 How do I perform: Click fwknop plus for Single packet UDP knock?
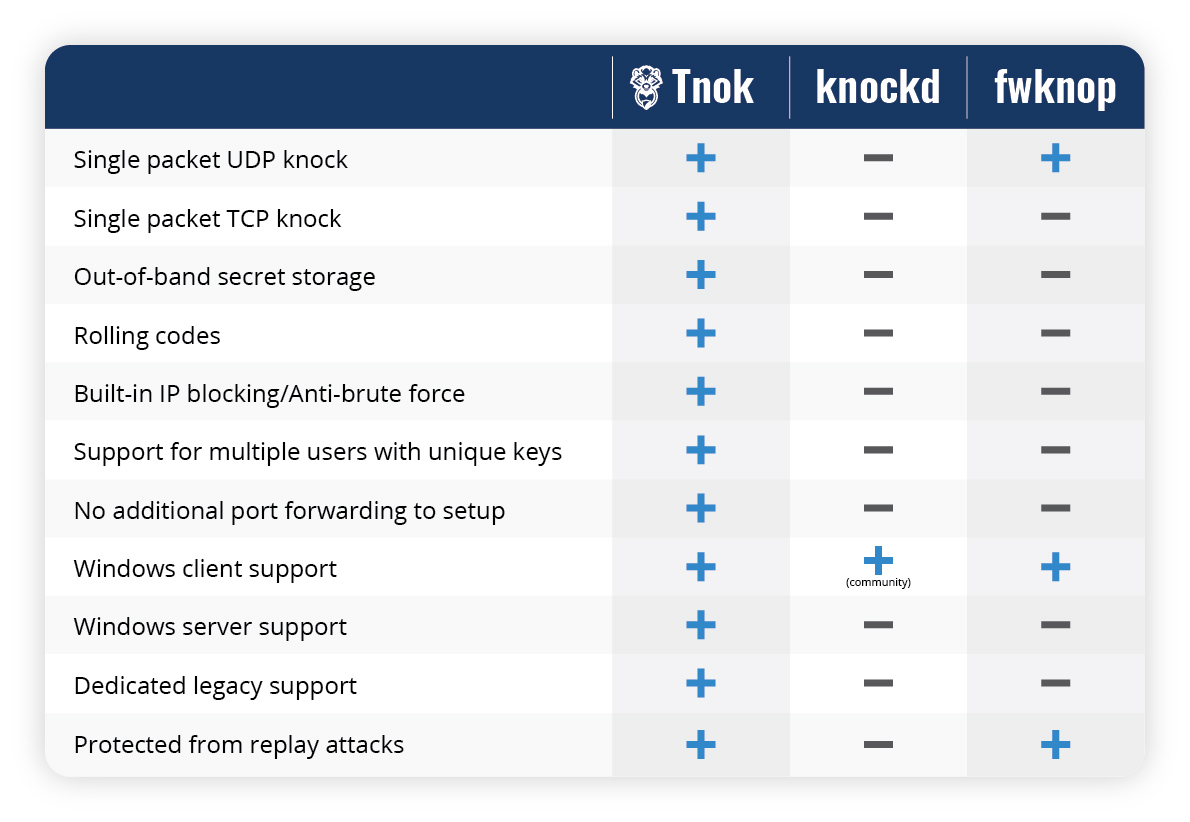coord(1055,158)
